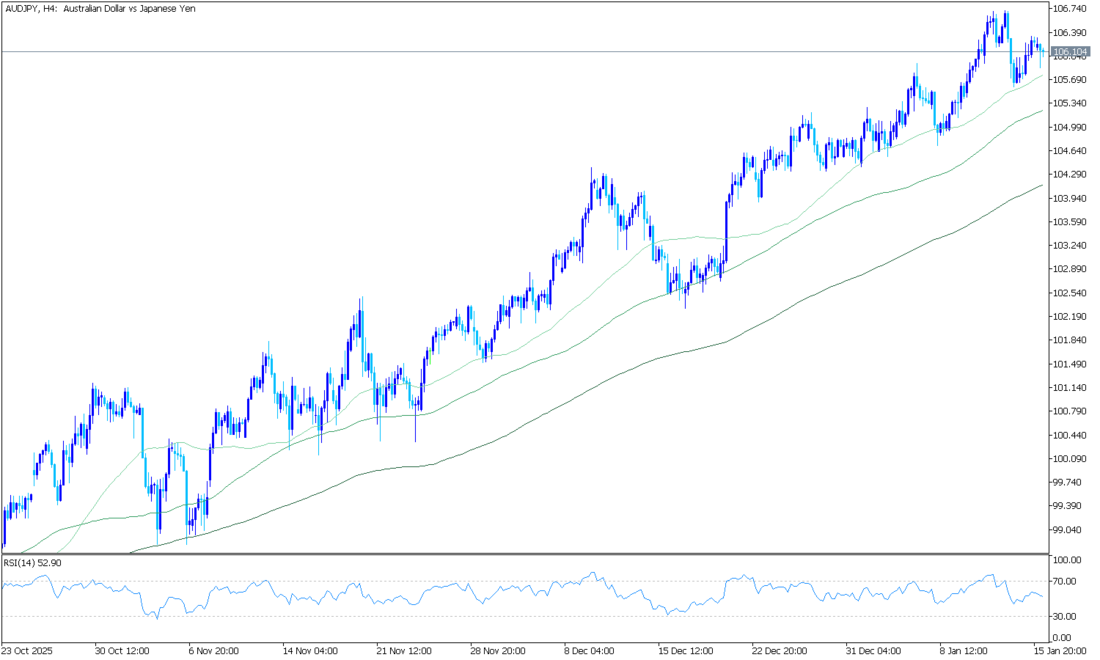The width and height of the screenshot is (1100, 660).
Task: Select the 8 Dec 04:00 time label
Action: coord(590,648)
